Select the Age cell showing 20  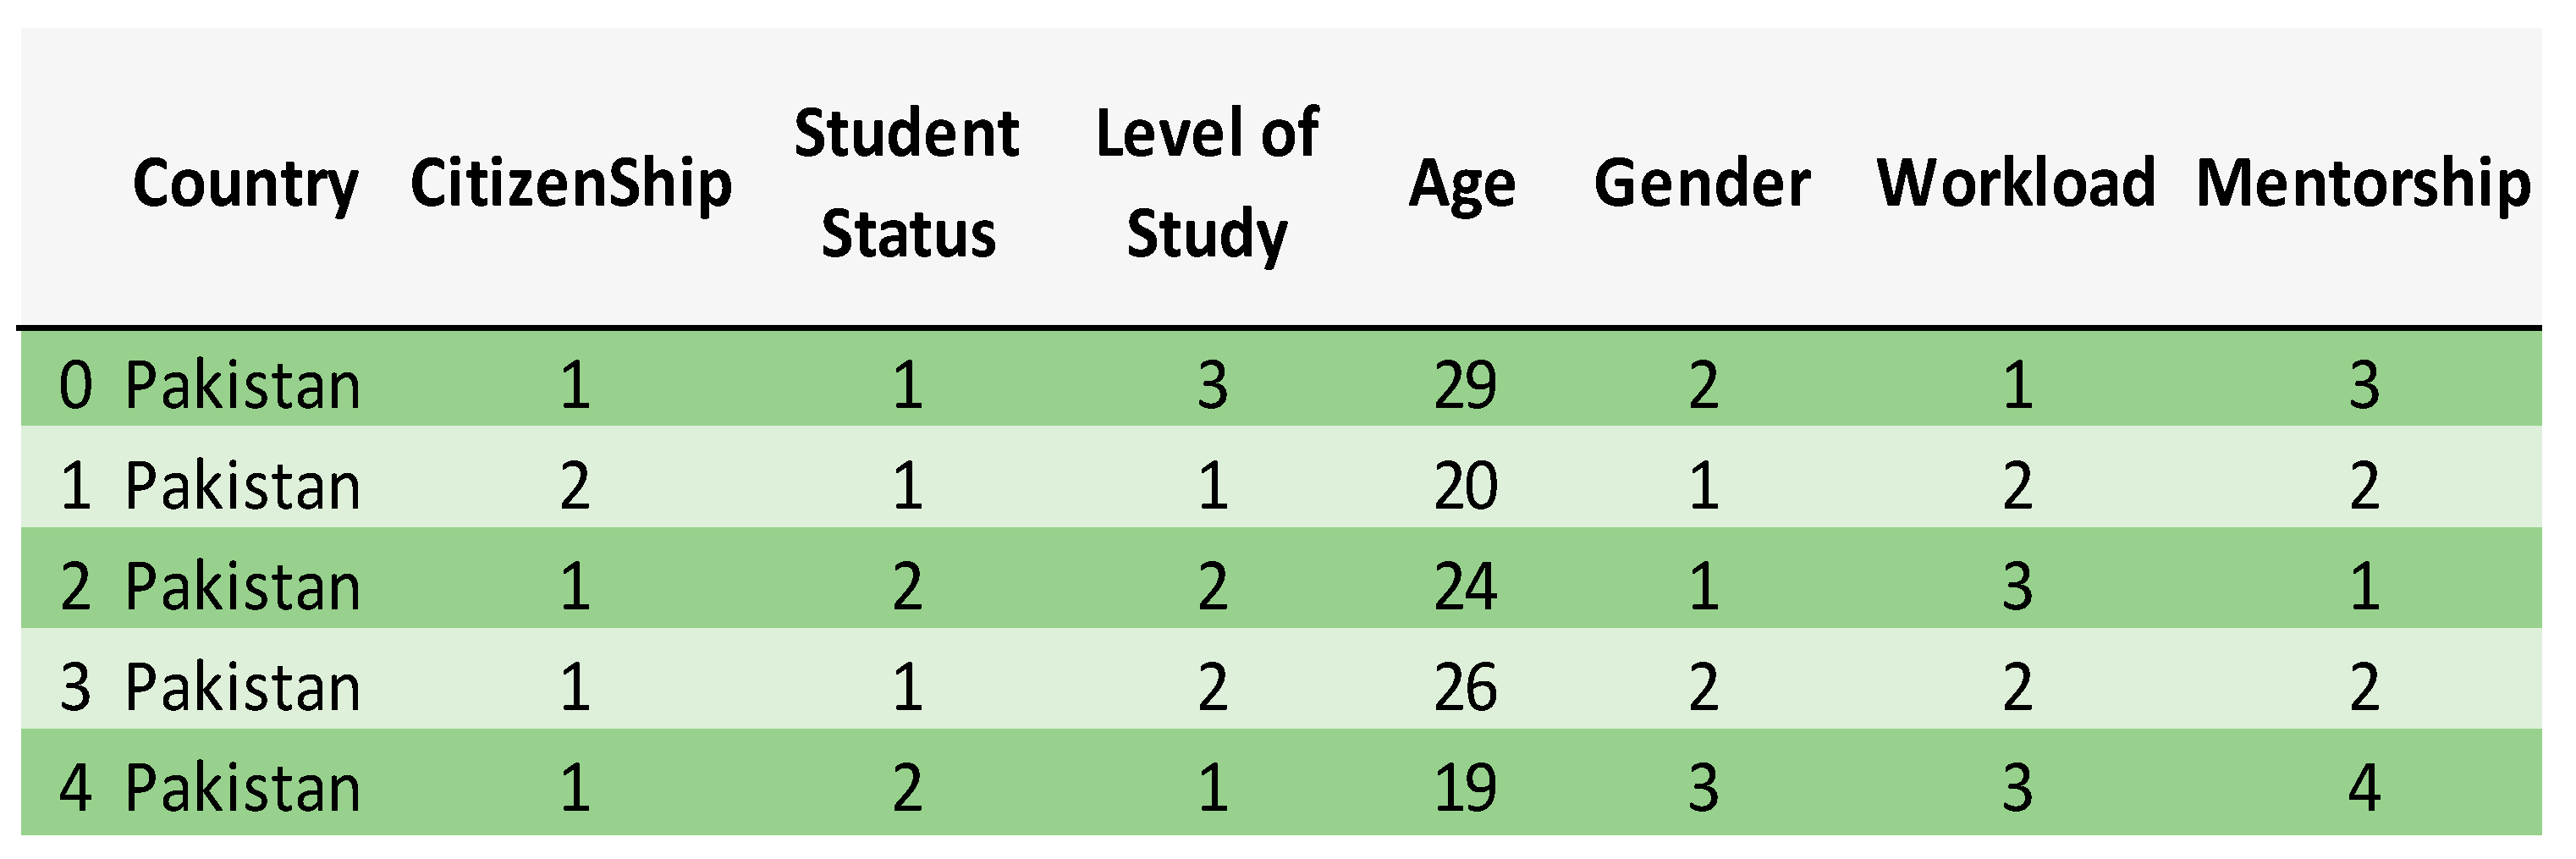tap(1465, 486)
